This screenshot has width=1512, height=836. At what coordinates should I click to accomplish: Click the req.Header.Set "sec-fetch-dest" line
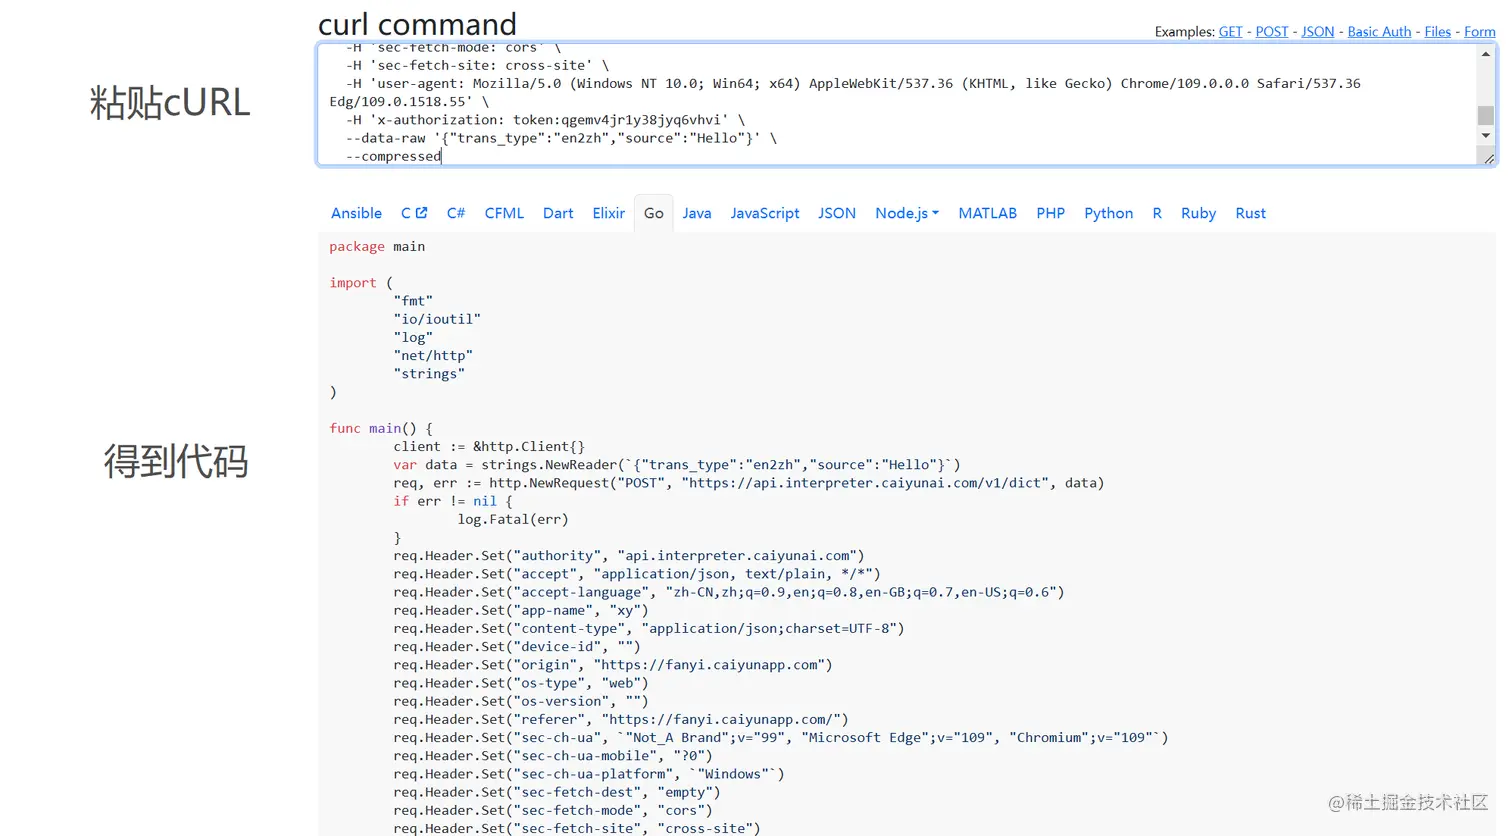click(x=557, y=792)
